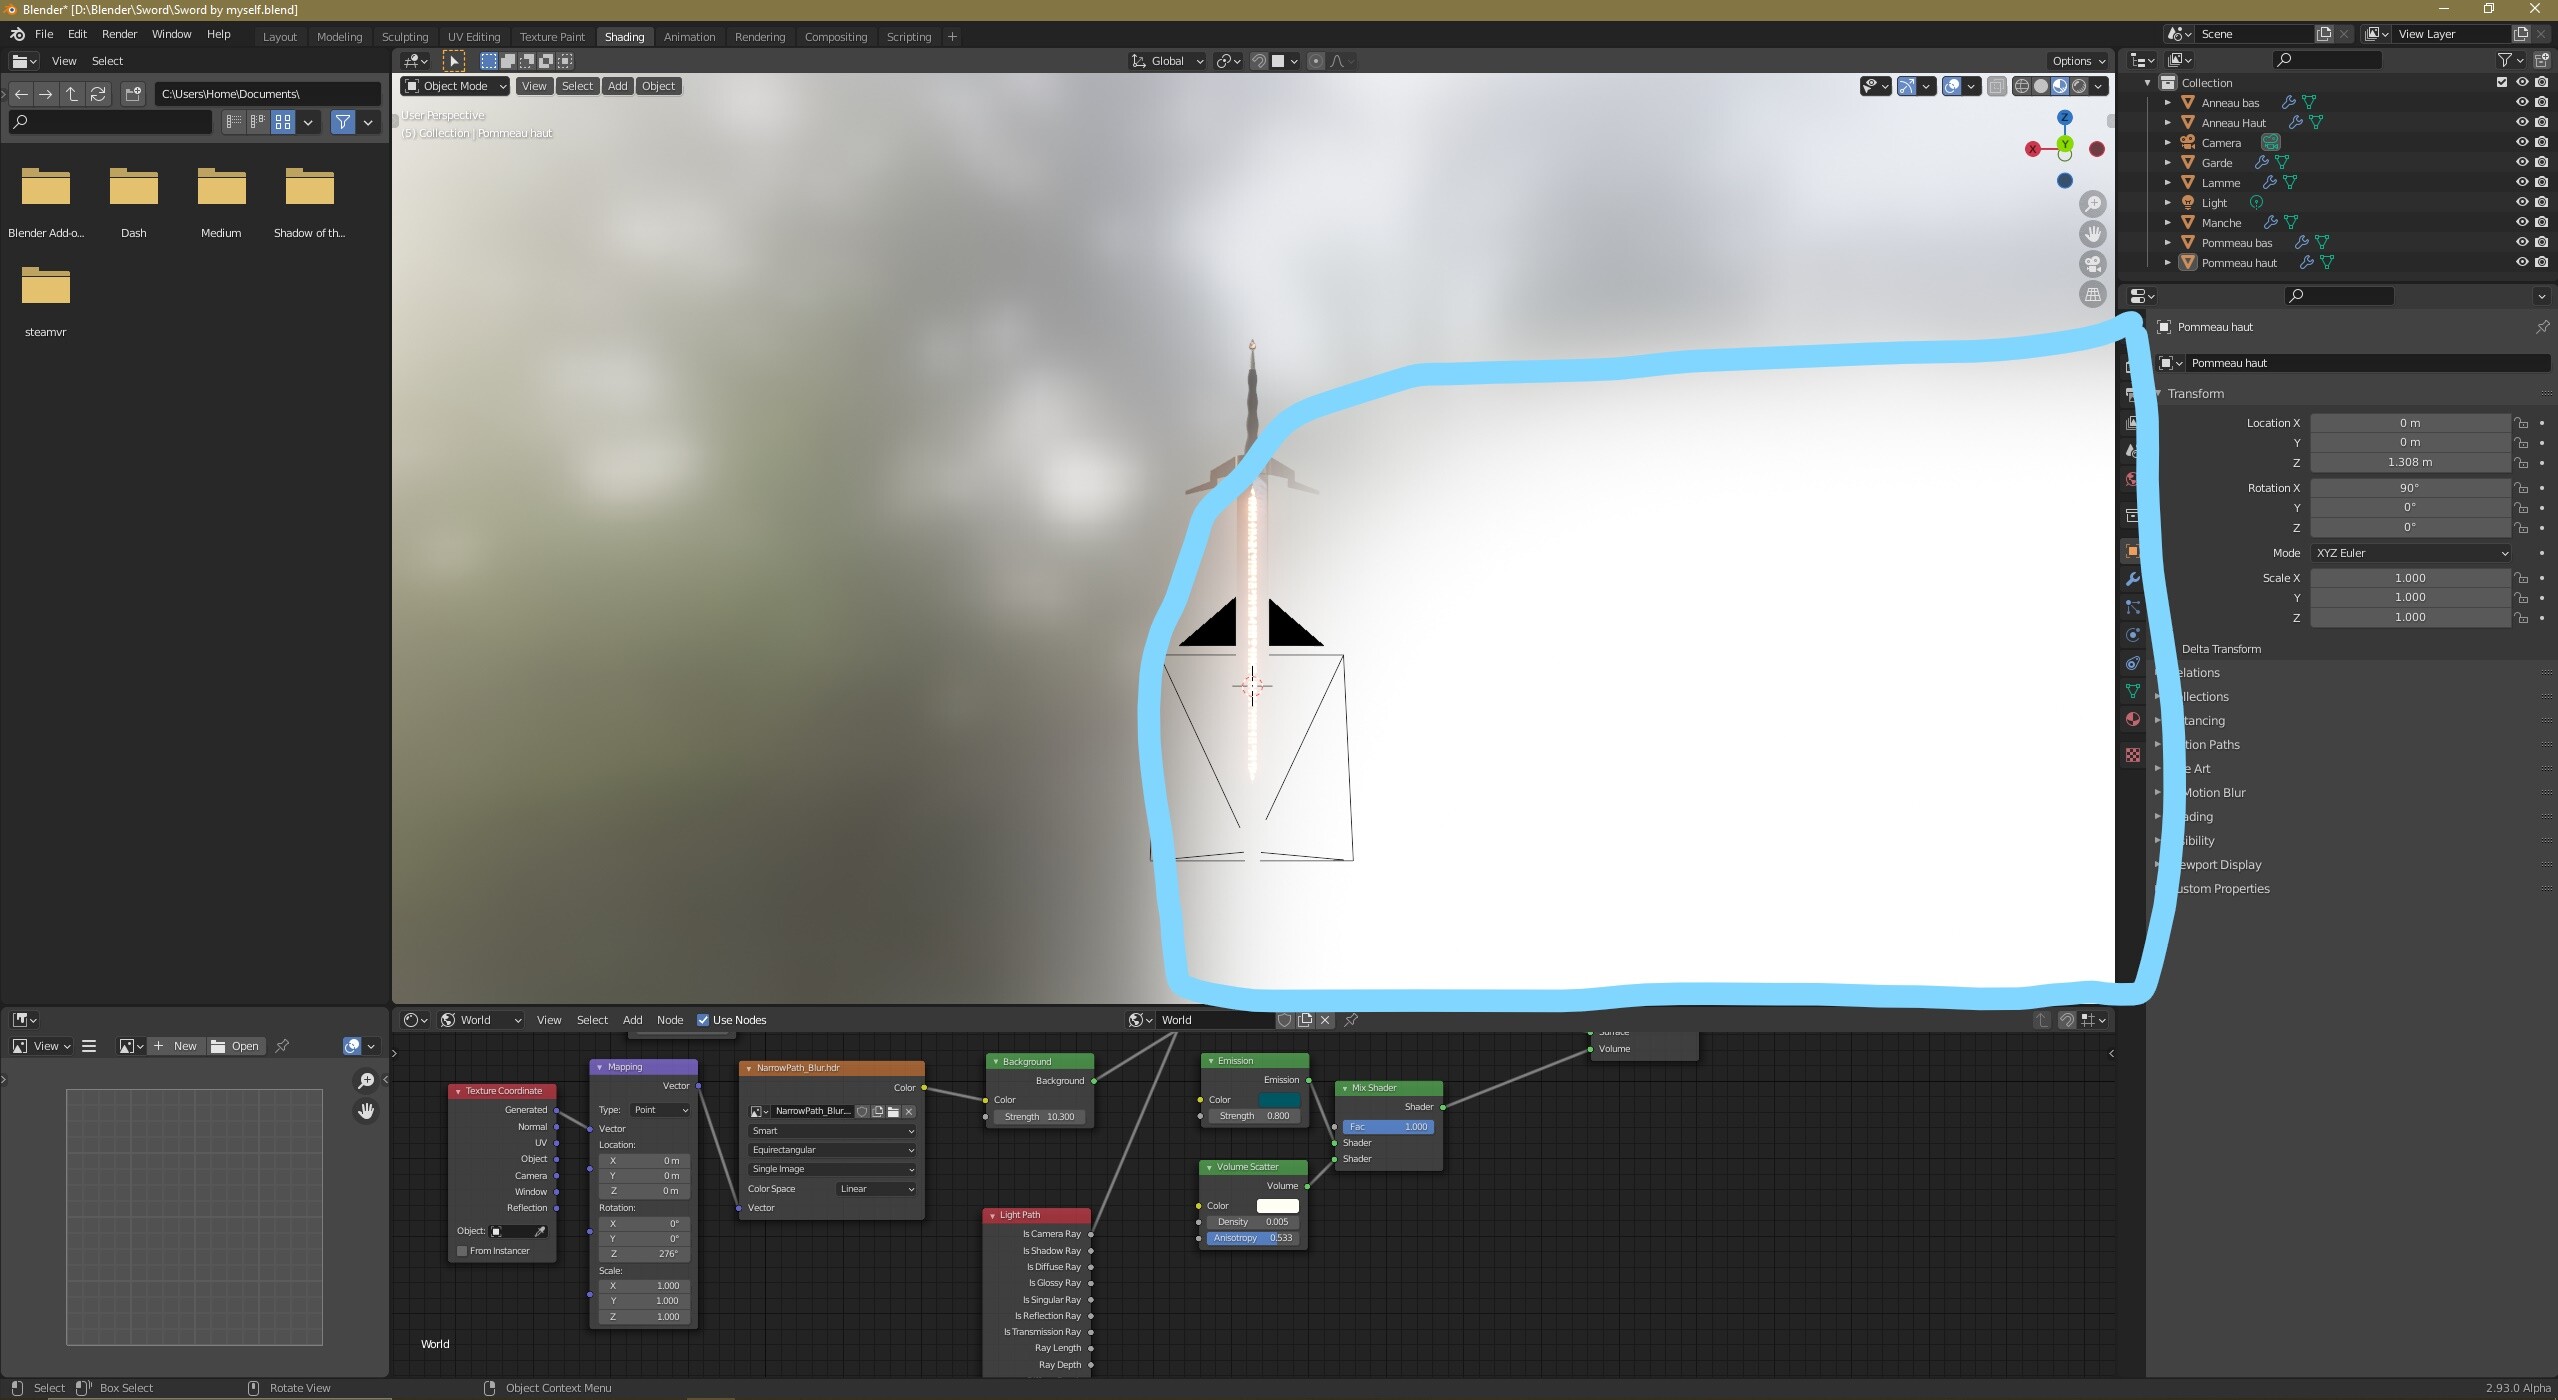
Task: Open node editor Add menu
Action: (632, 1020)
